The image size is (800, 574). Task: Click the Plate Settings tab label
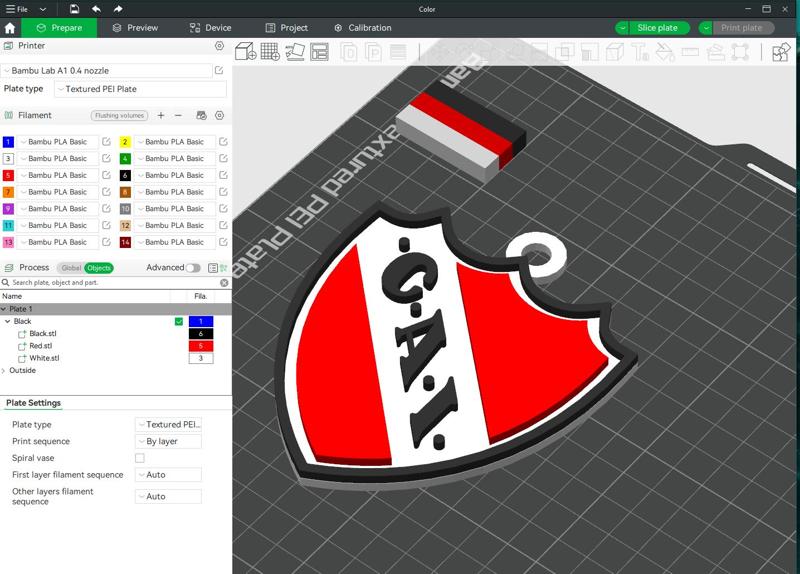click(x=33, y=403)
